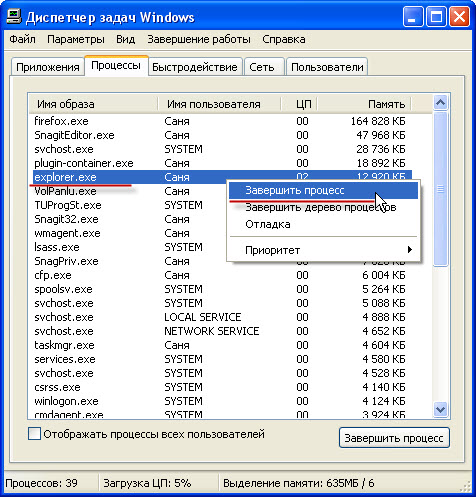Click the scrollbar down arrow
This screenshot has height=497, width=476.
[441, 409]
